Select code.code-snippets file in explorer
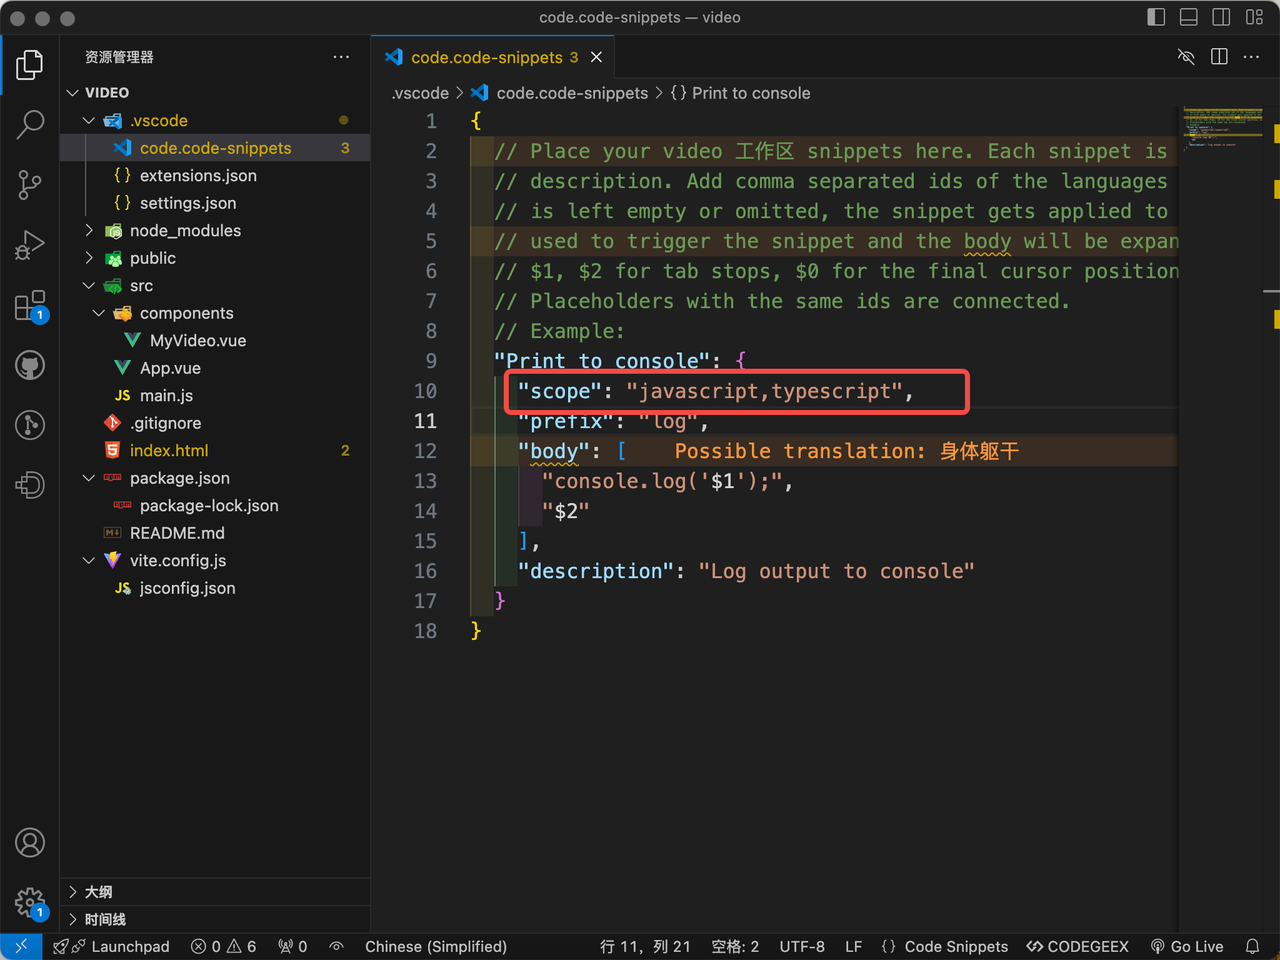This screenshot has height=960, width=1280. 215,148
